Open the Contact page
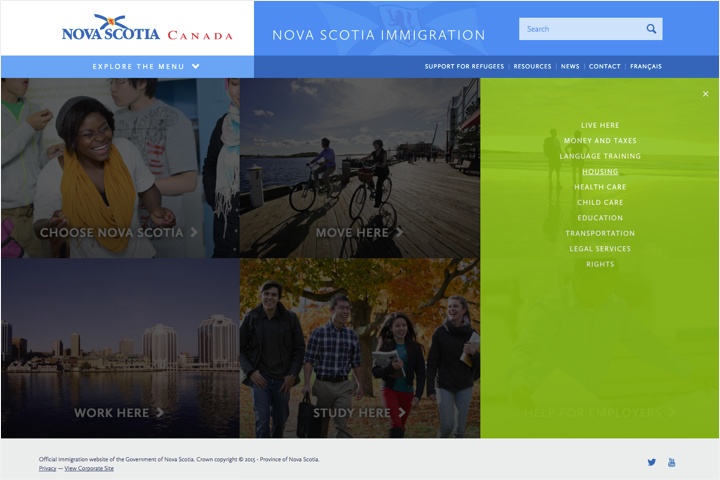Screen dimensions: 720x480 tap(604, 67)
